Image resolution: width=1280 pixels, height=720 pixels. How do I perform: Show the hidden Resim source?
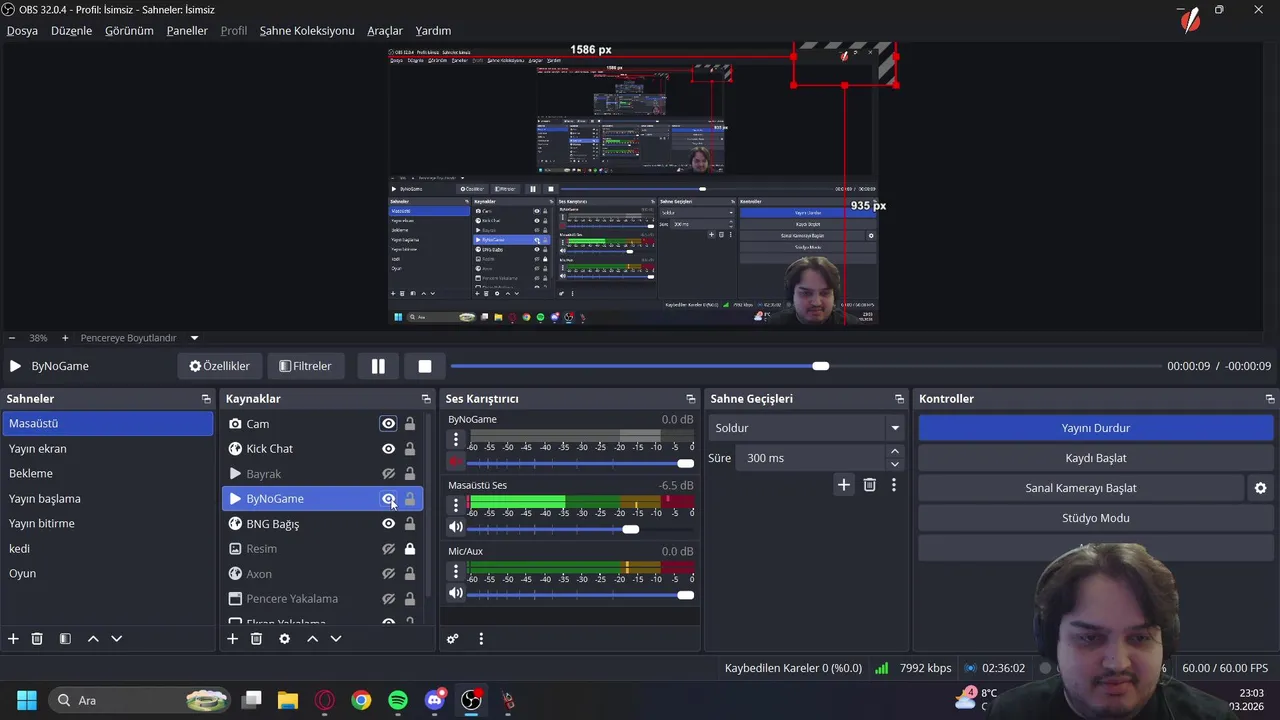click(x=388, y=549)
